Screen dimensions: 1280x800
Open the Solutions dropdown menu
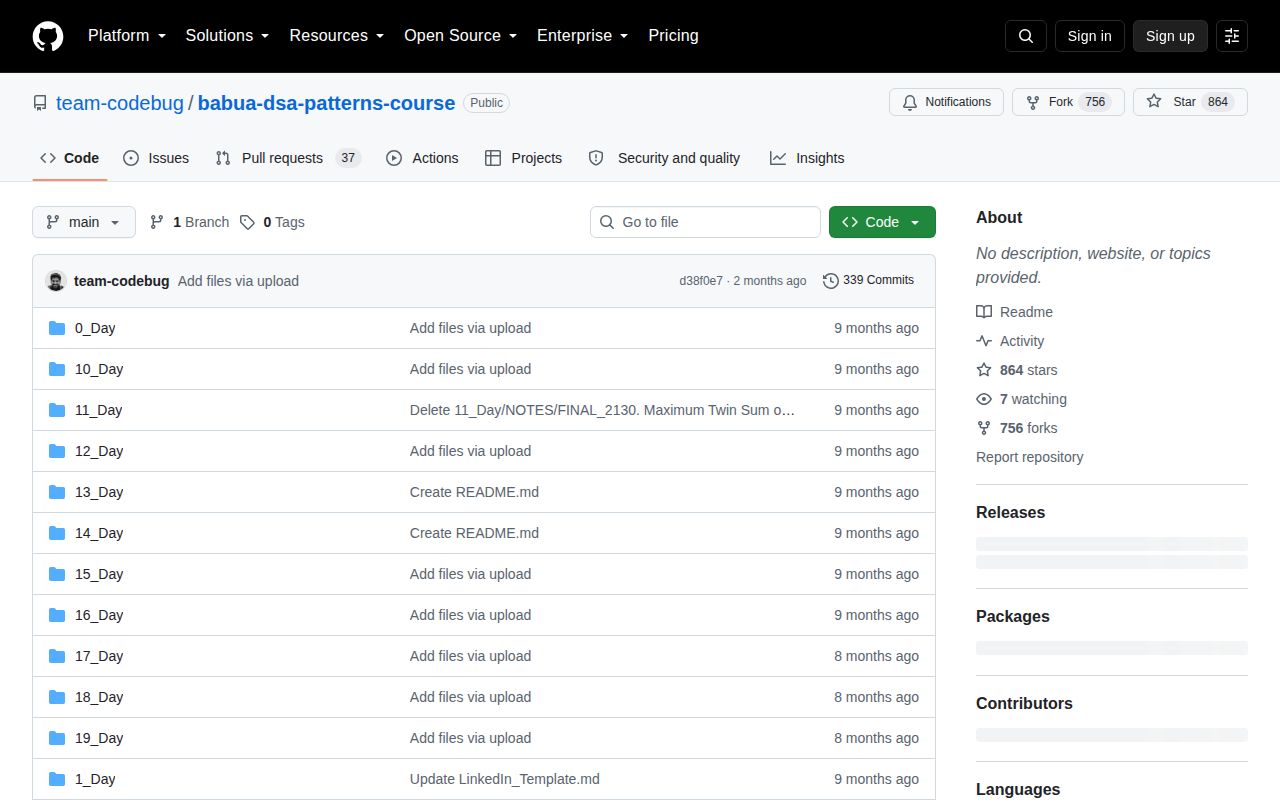(x=227, y=36)
